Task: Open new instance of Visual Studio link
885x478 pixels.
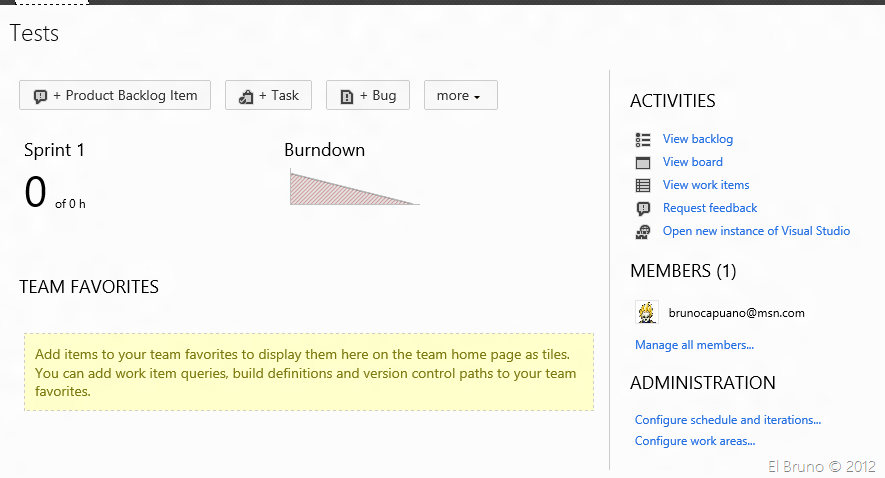Action: click(x=756, y=231)
